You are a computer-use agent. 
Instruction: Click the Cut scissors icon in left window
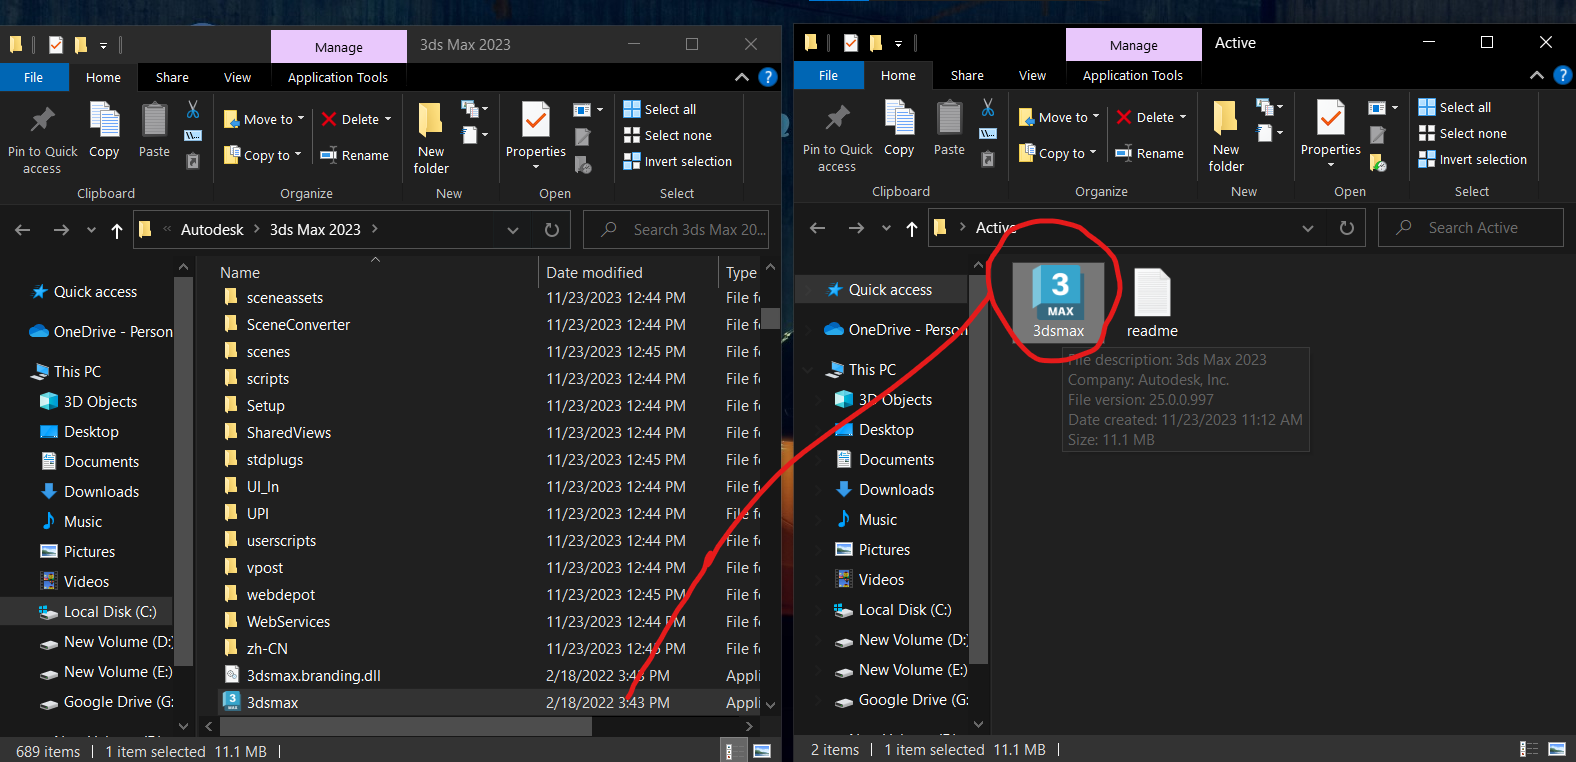(193, 109)
